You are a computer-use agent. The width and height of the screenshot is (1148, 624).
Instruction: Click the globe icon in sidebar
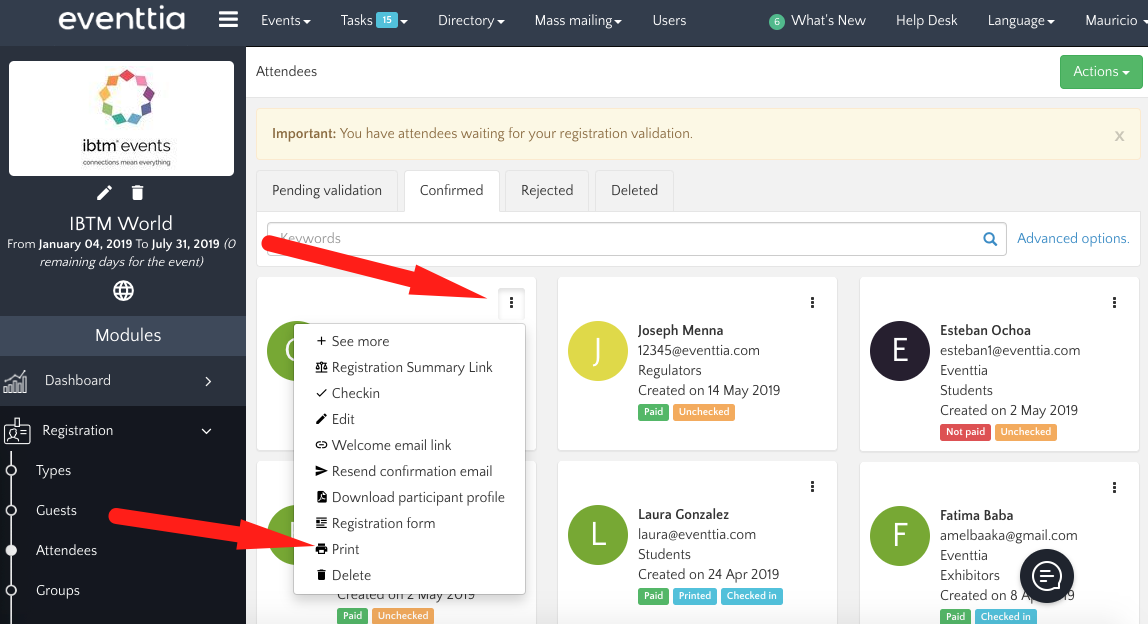pyautogui.click(x=123, y=291)
